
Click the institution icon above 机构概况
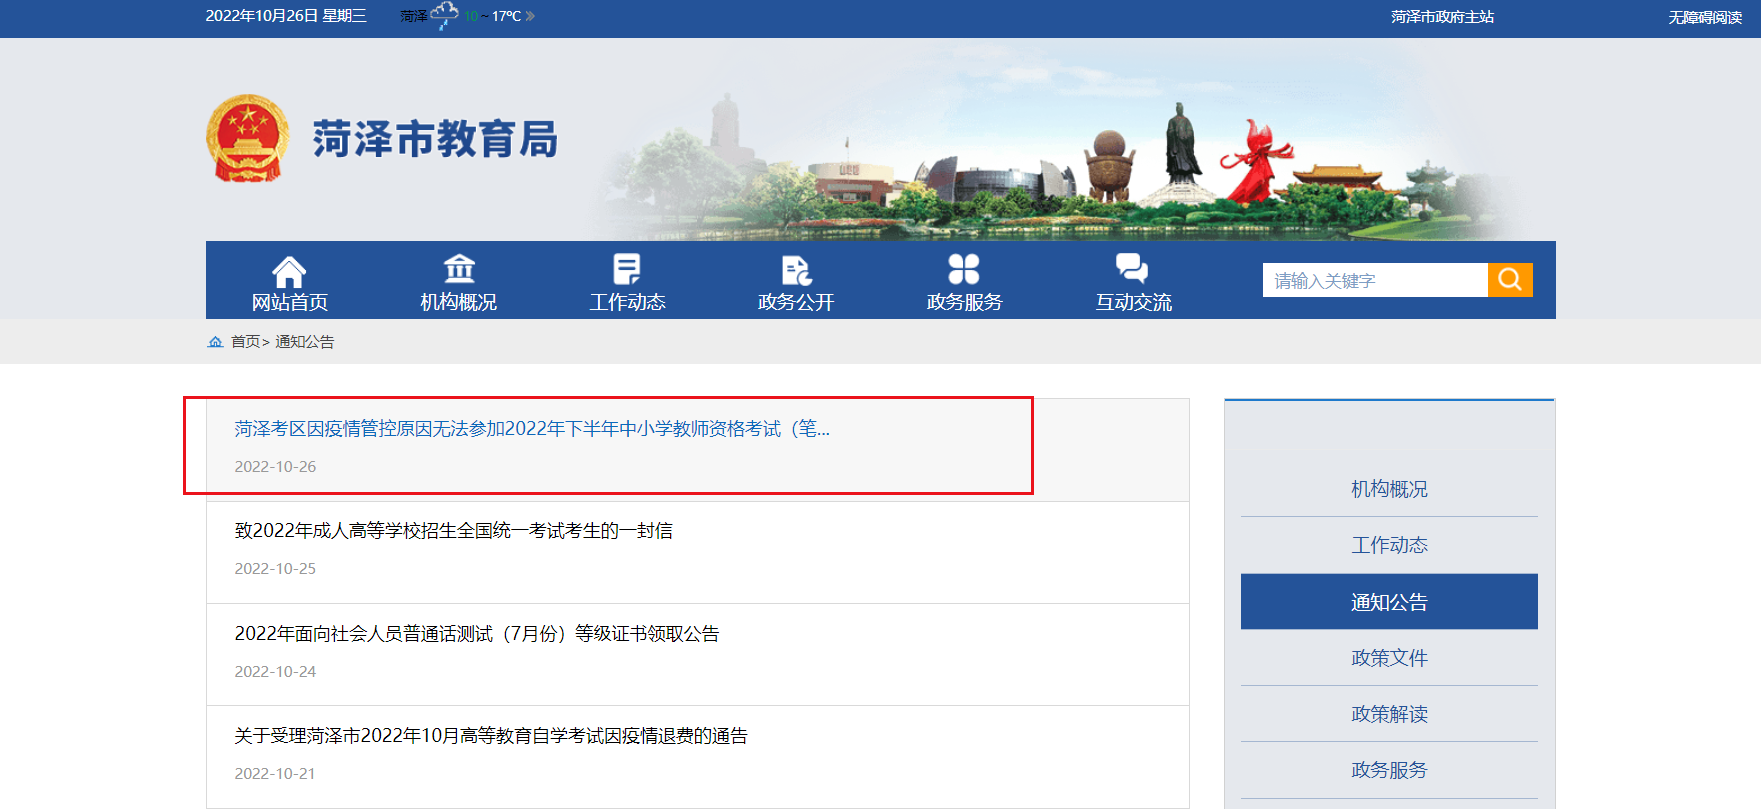click(459, 269)
